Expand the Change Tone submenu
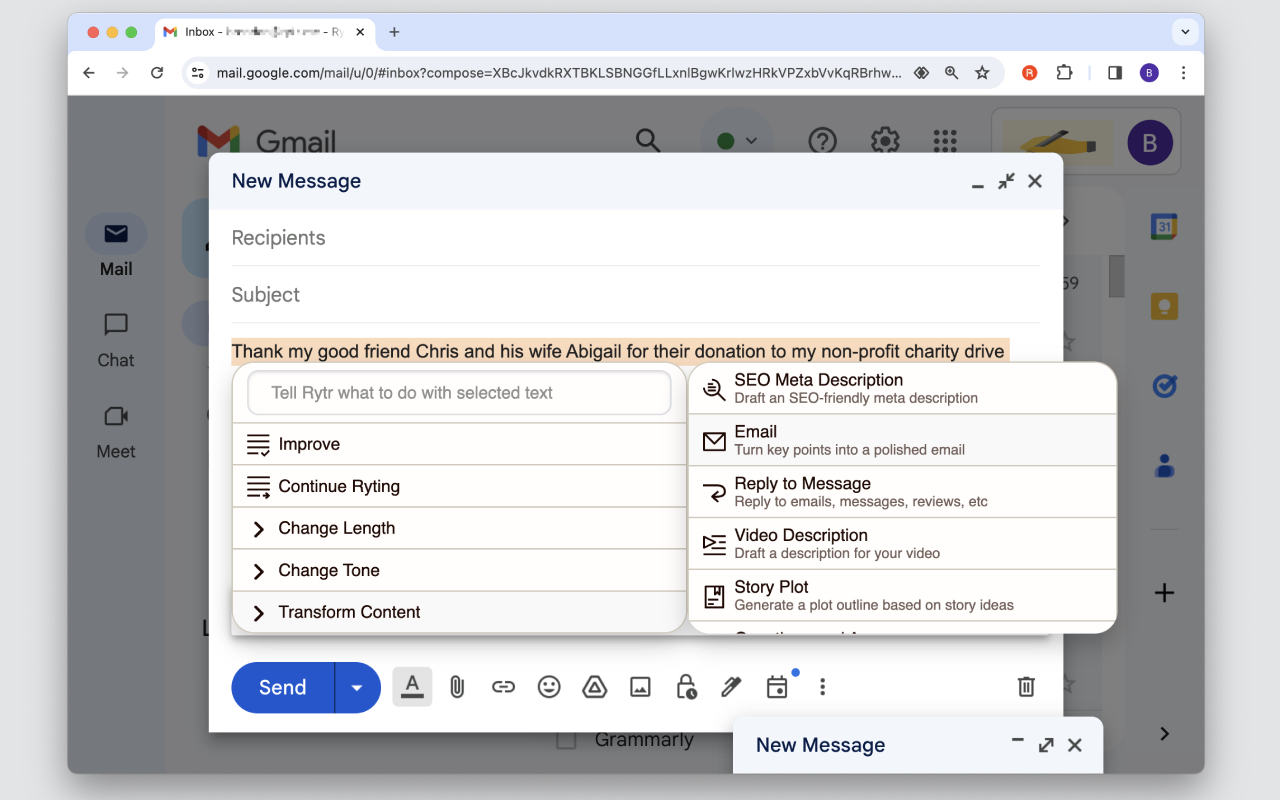The height and width of the screenshot is (800, 1280). pyautogui.click(x=329, y=570)
